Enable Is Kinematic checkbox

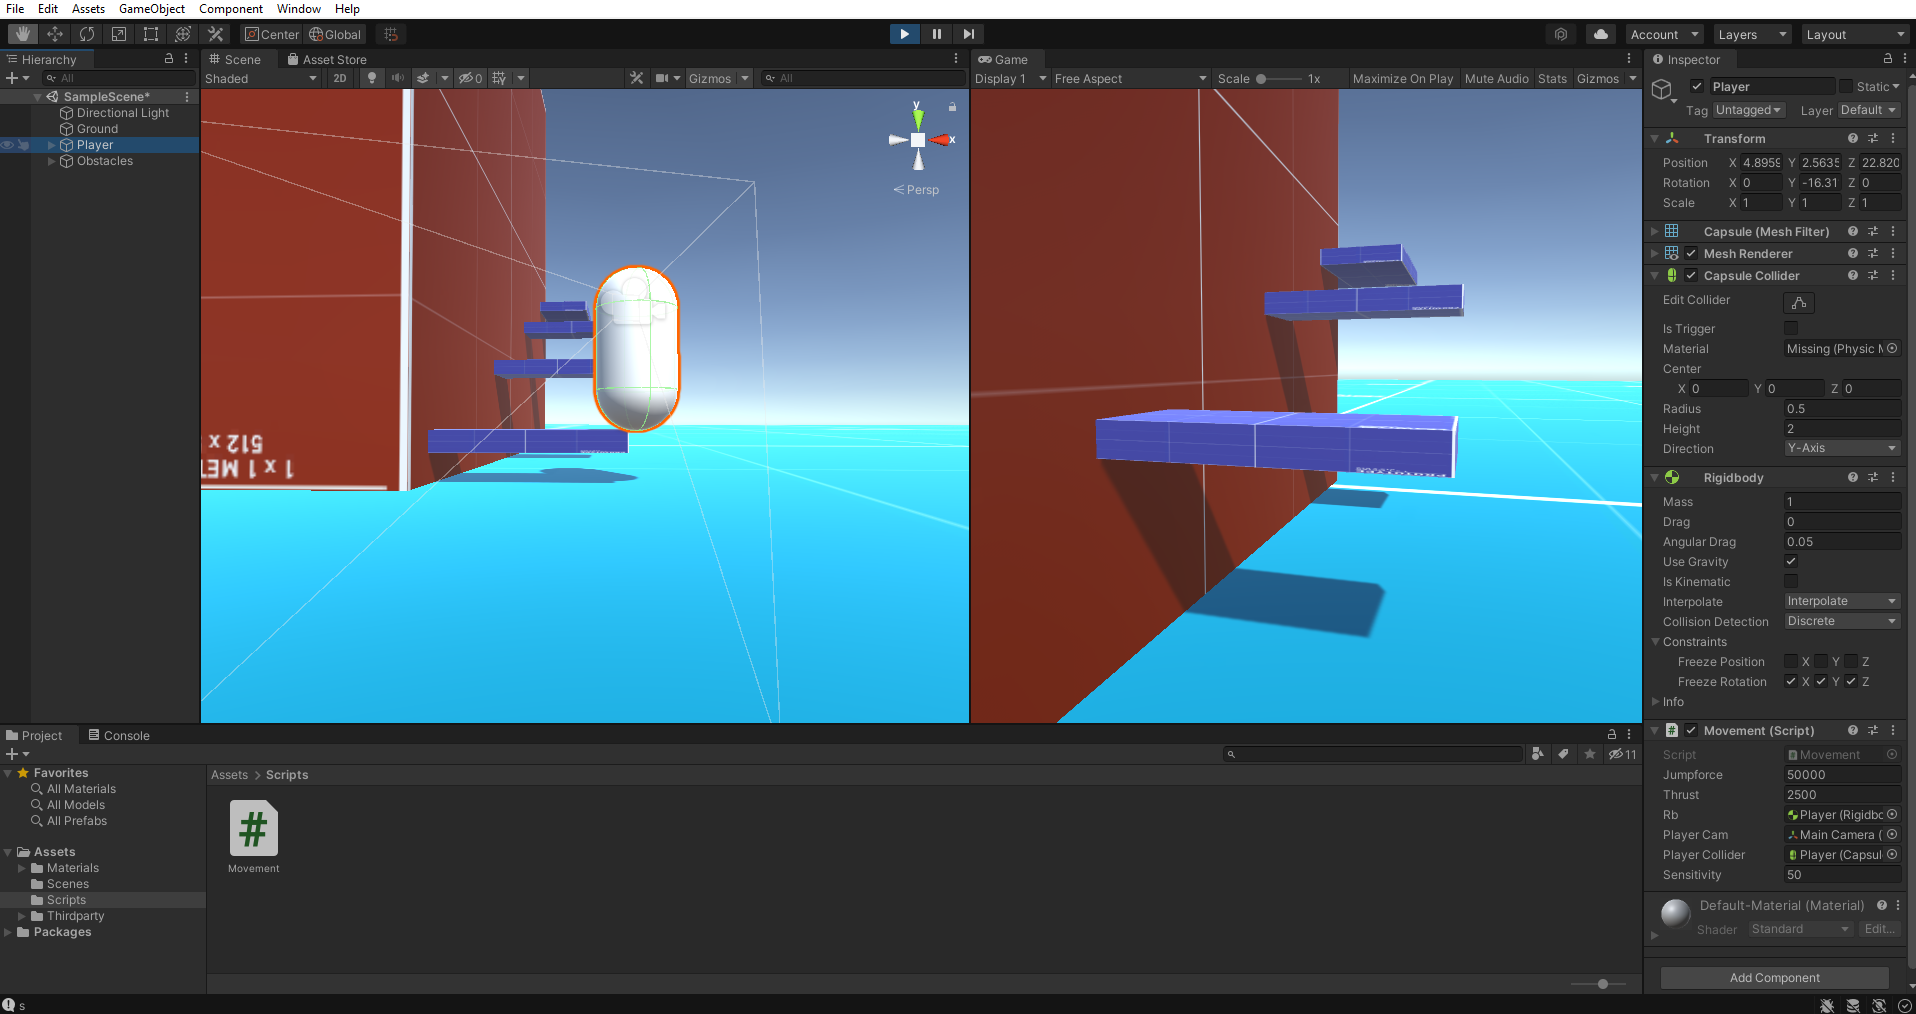(1791, 581)
